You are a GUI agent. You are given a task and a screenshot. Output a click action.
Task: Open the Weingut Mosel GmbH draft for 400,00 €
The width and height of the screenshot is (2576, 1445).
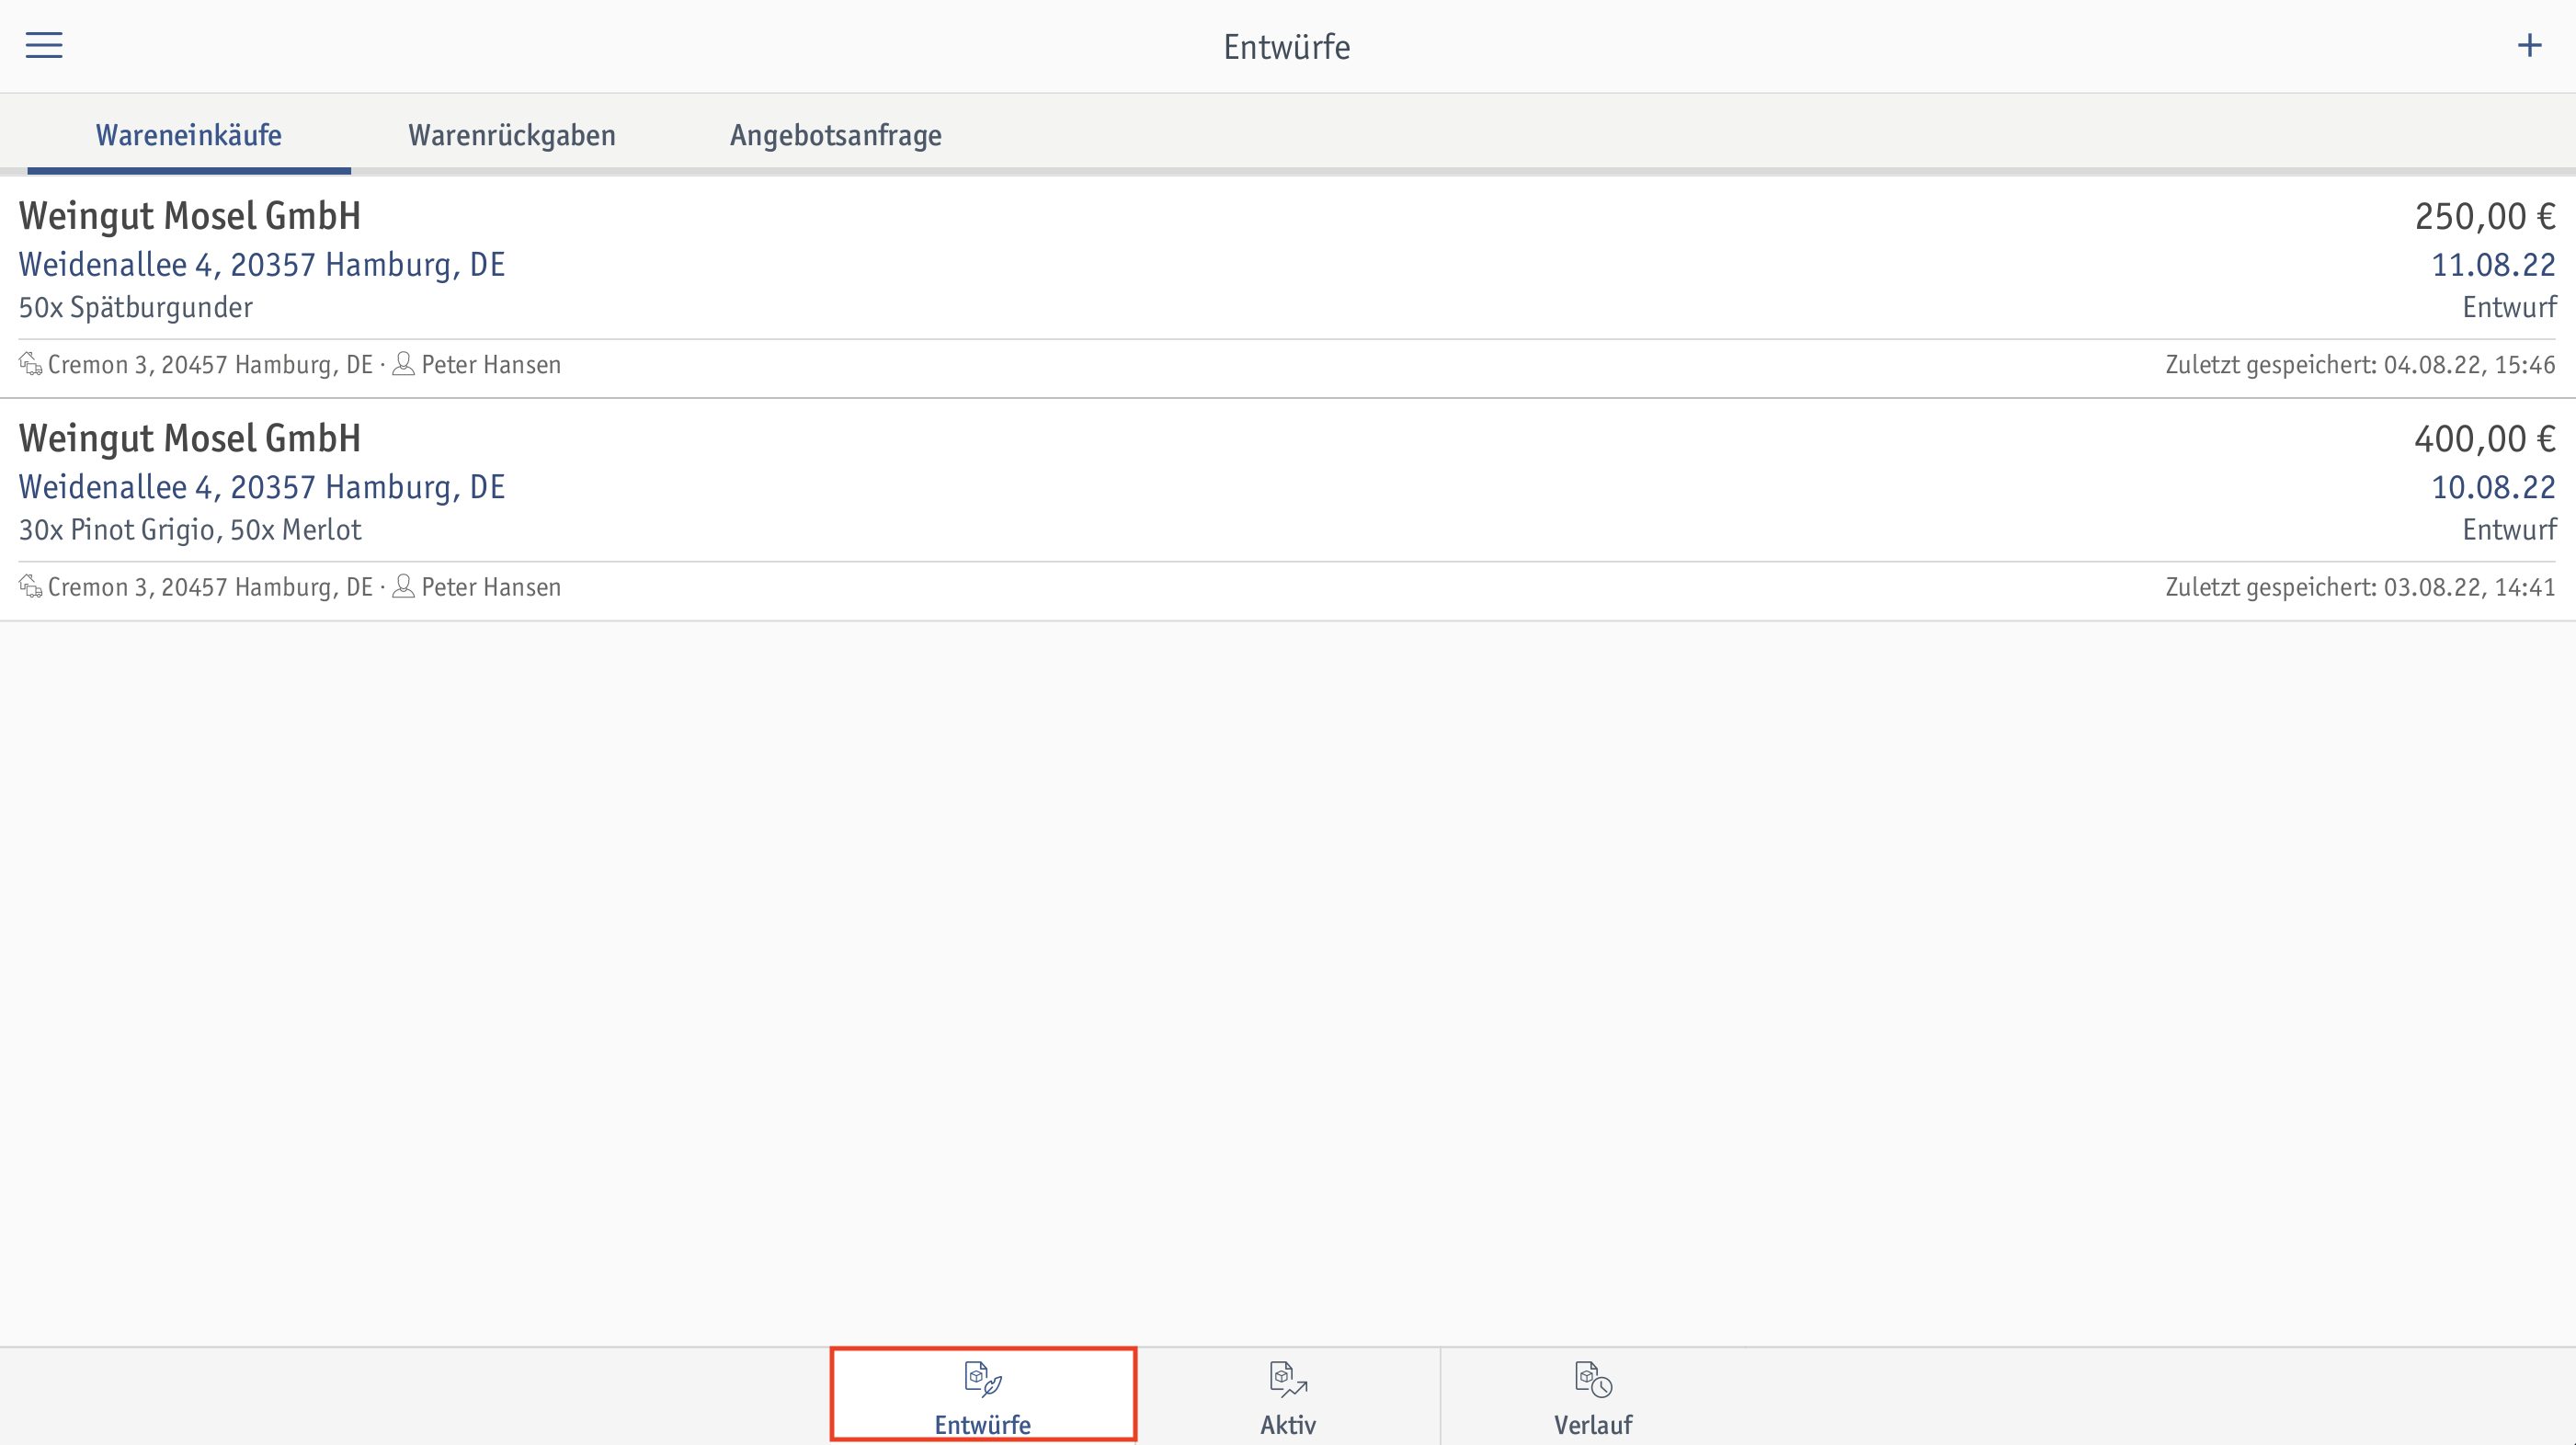coord(1288,511)
